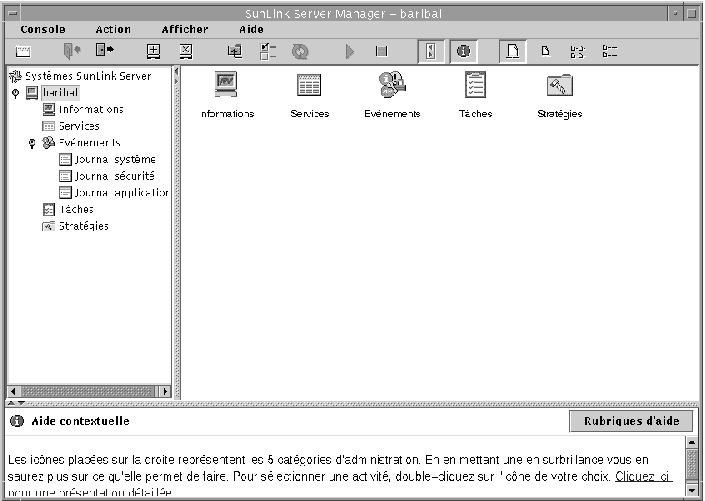The width and height of the screenshot is (705, 501).
Task: Click the blank window icon in the toolbar
Action: click(x=23, y=51)
